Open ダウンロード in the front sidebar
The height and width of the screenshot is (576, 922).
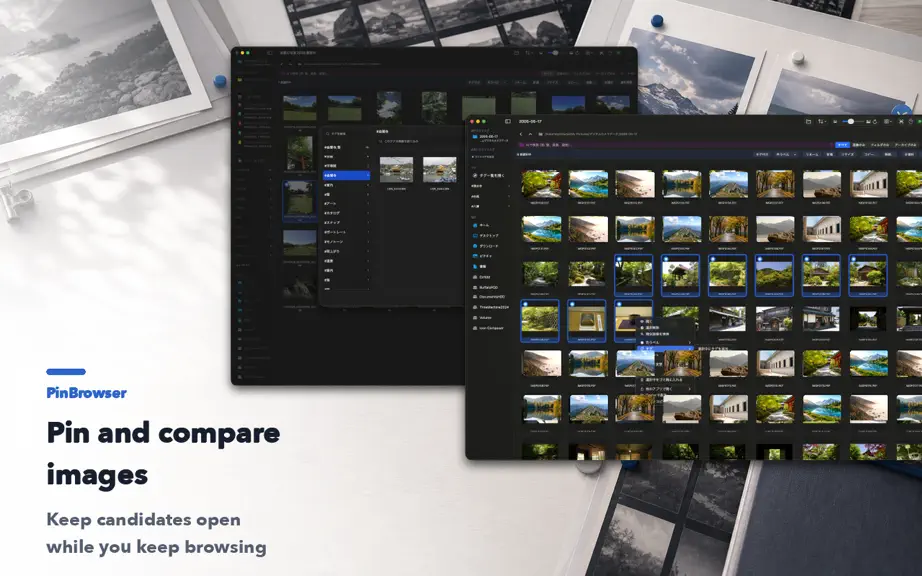click(x=486, y=246)
